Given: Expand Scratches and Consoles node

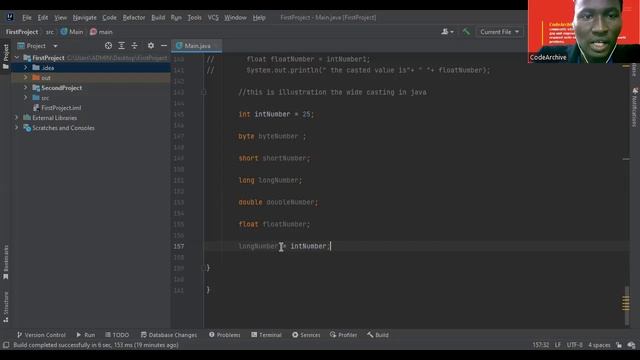Looking at the screenshot, I should pos(17,128).
